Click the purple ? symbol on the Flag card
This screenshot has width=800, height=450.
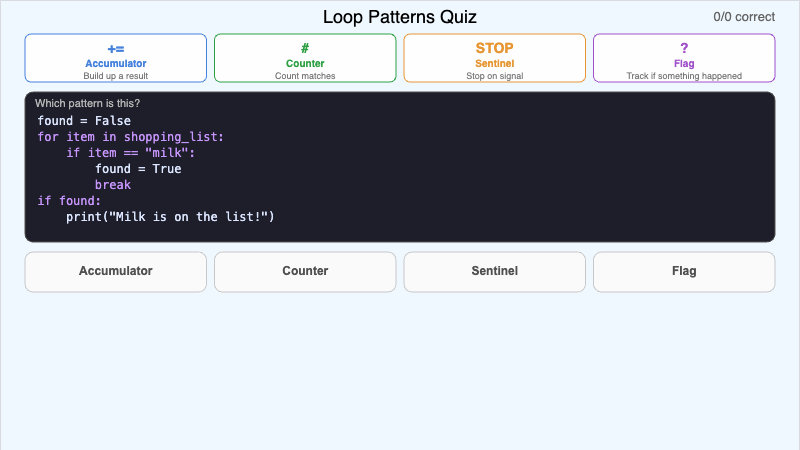684,48
